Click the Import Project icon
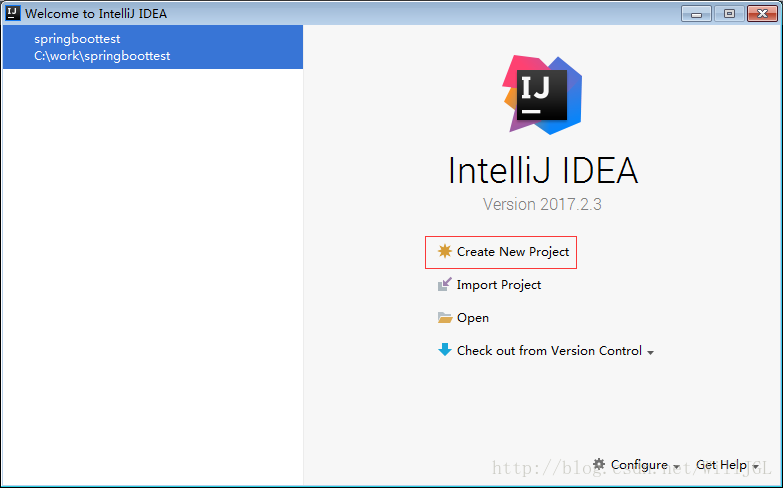This screenshot has height=488, width=783. 444,285
